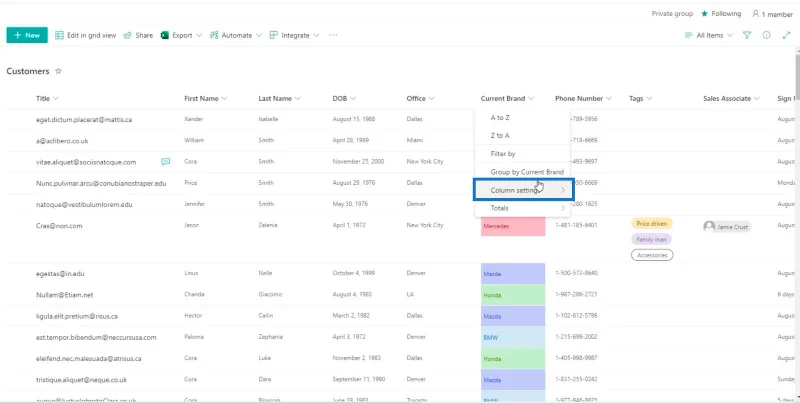Screen dimensions: 800x403
Task: Open eget.dictum.placerat@mattis.ca item
Action: click(x=84, y=120)
